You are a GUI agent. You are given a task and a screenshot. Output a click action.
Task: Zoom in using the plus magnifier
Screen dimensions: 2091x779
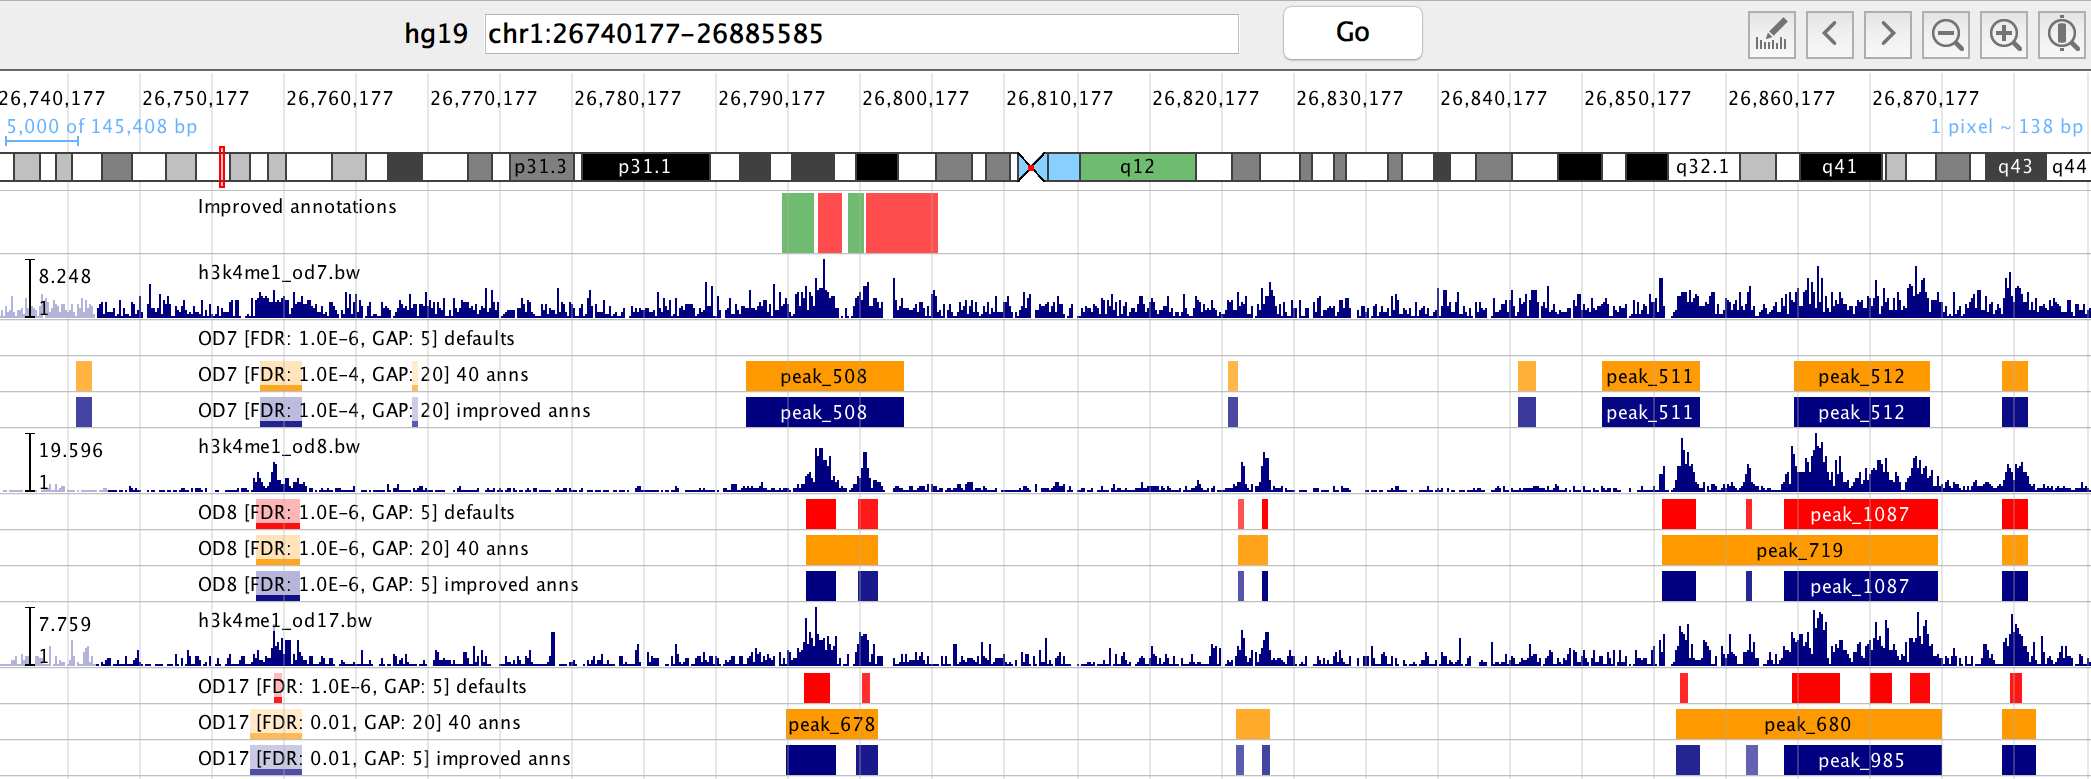2004,35
